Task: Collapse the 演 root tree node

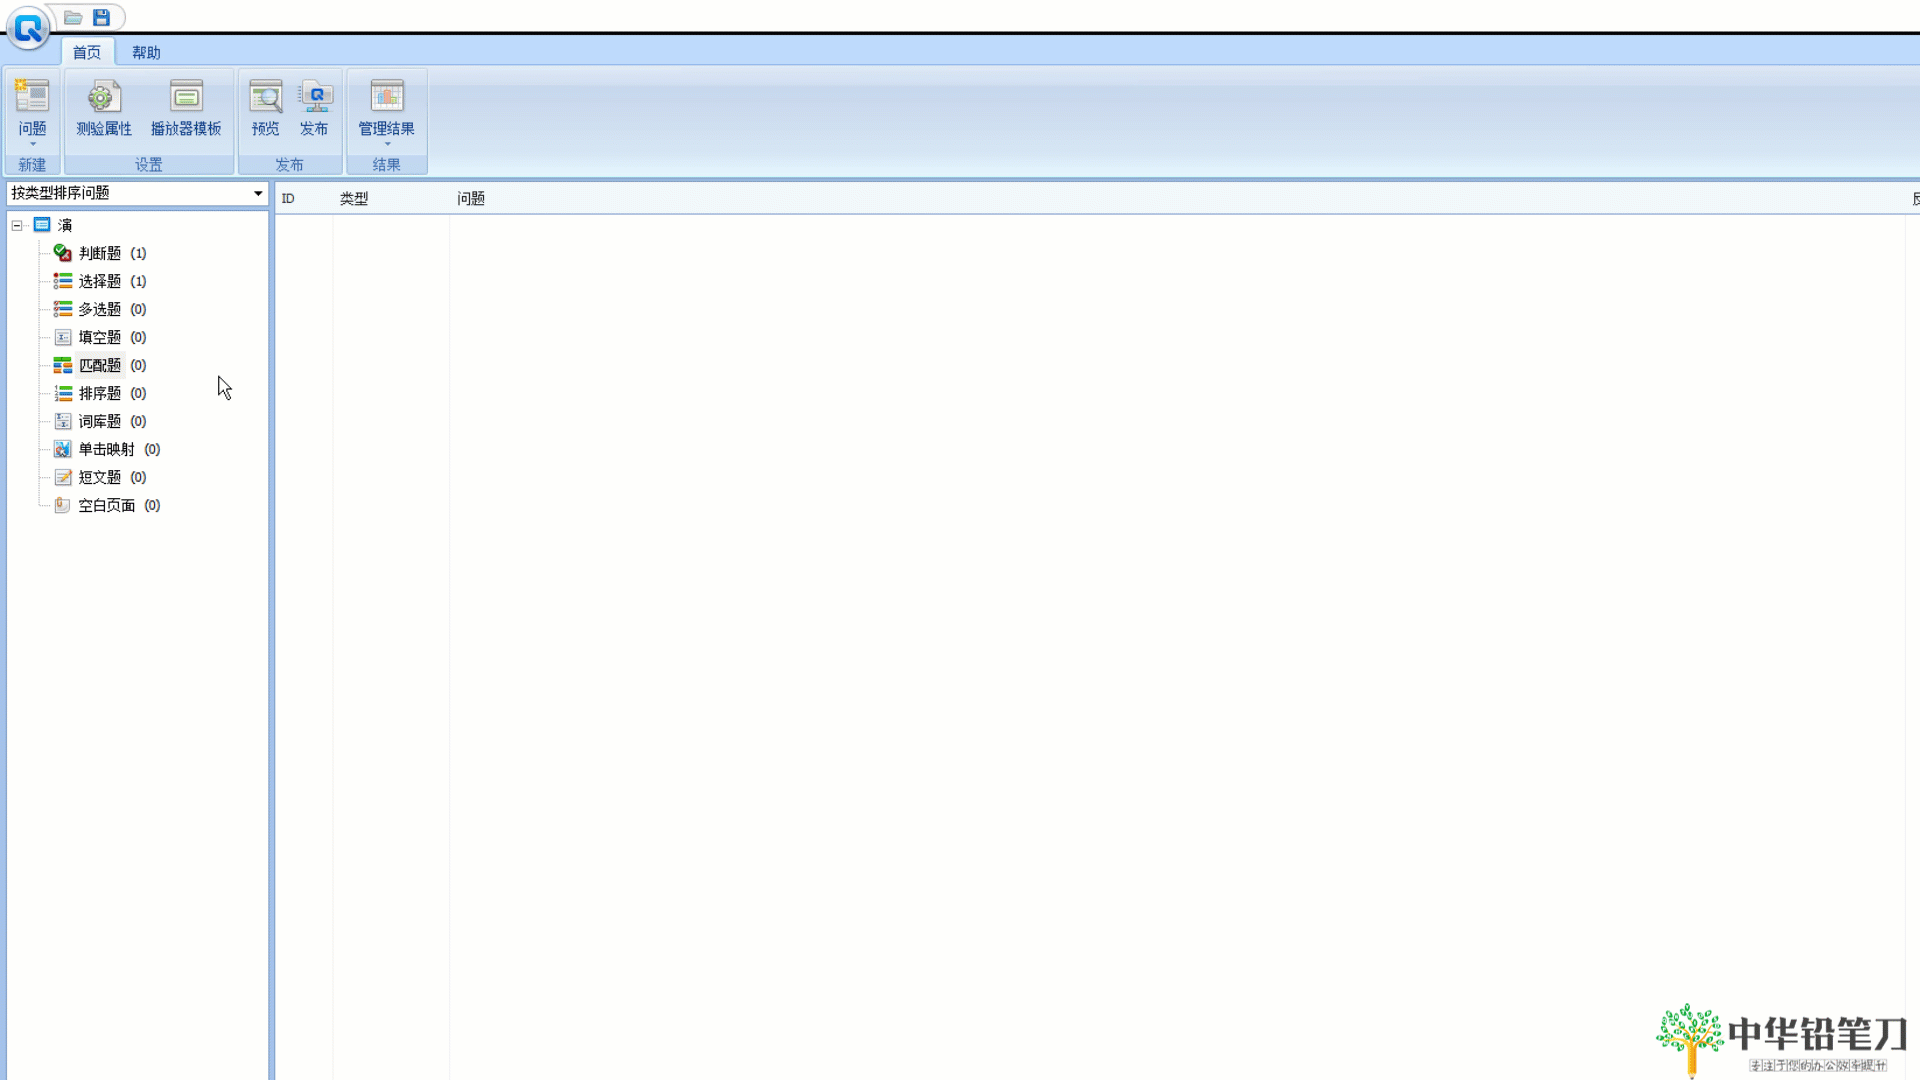Action: click(x=17, y=225)
